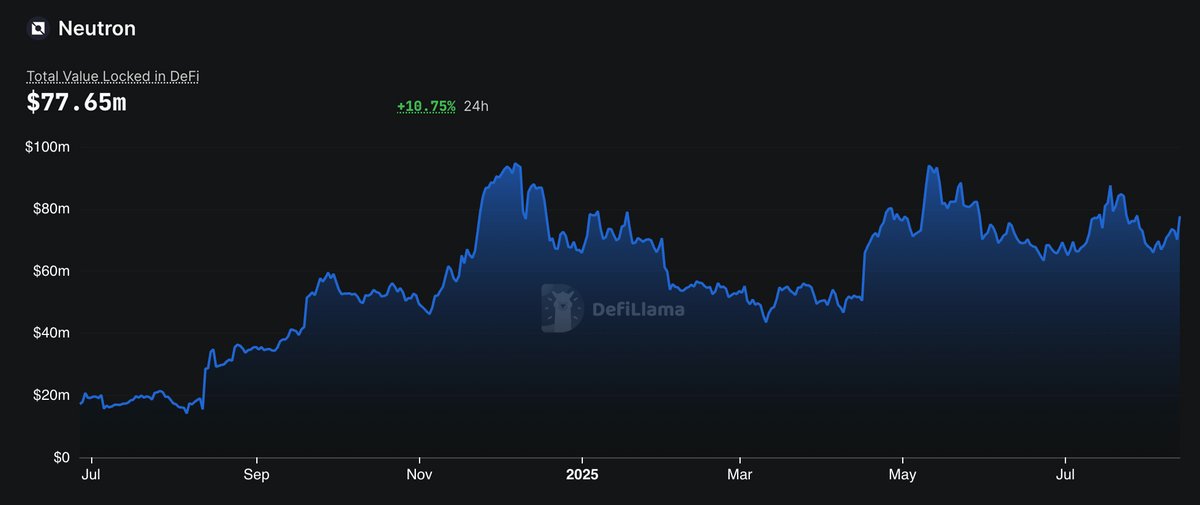
Task: Click the Jul label at the chart's start
Action: (x=93, y=474)
